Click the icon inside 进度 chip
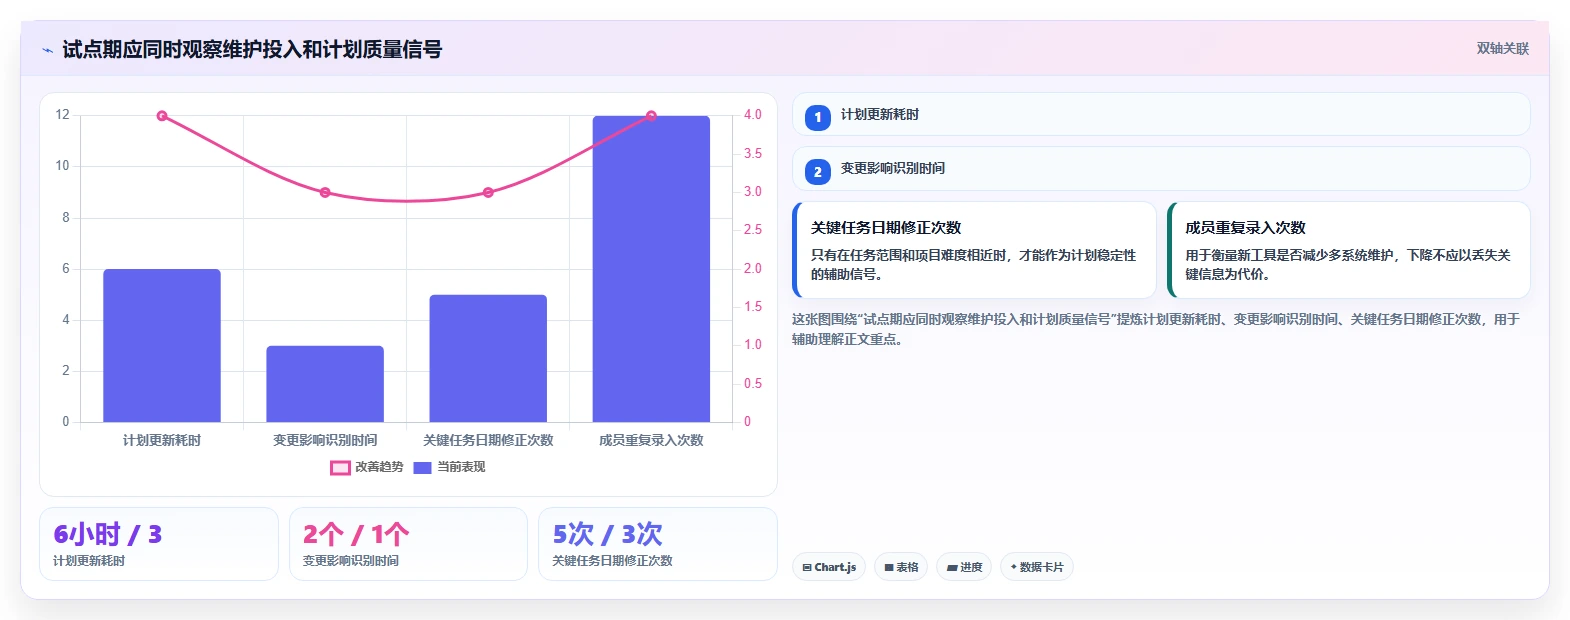Screen dimensions: 1570x620 (x=952, y=567)
